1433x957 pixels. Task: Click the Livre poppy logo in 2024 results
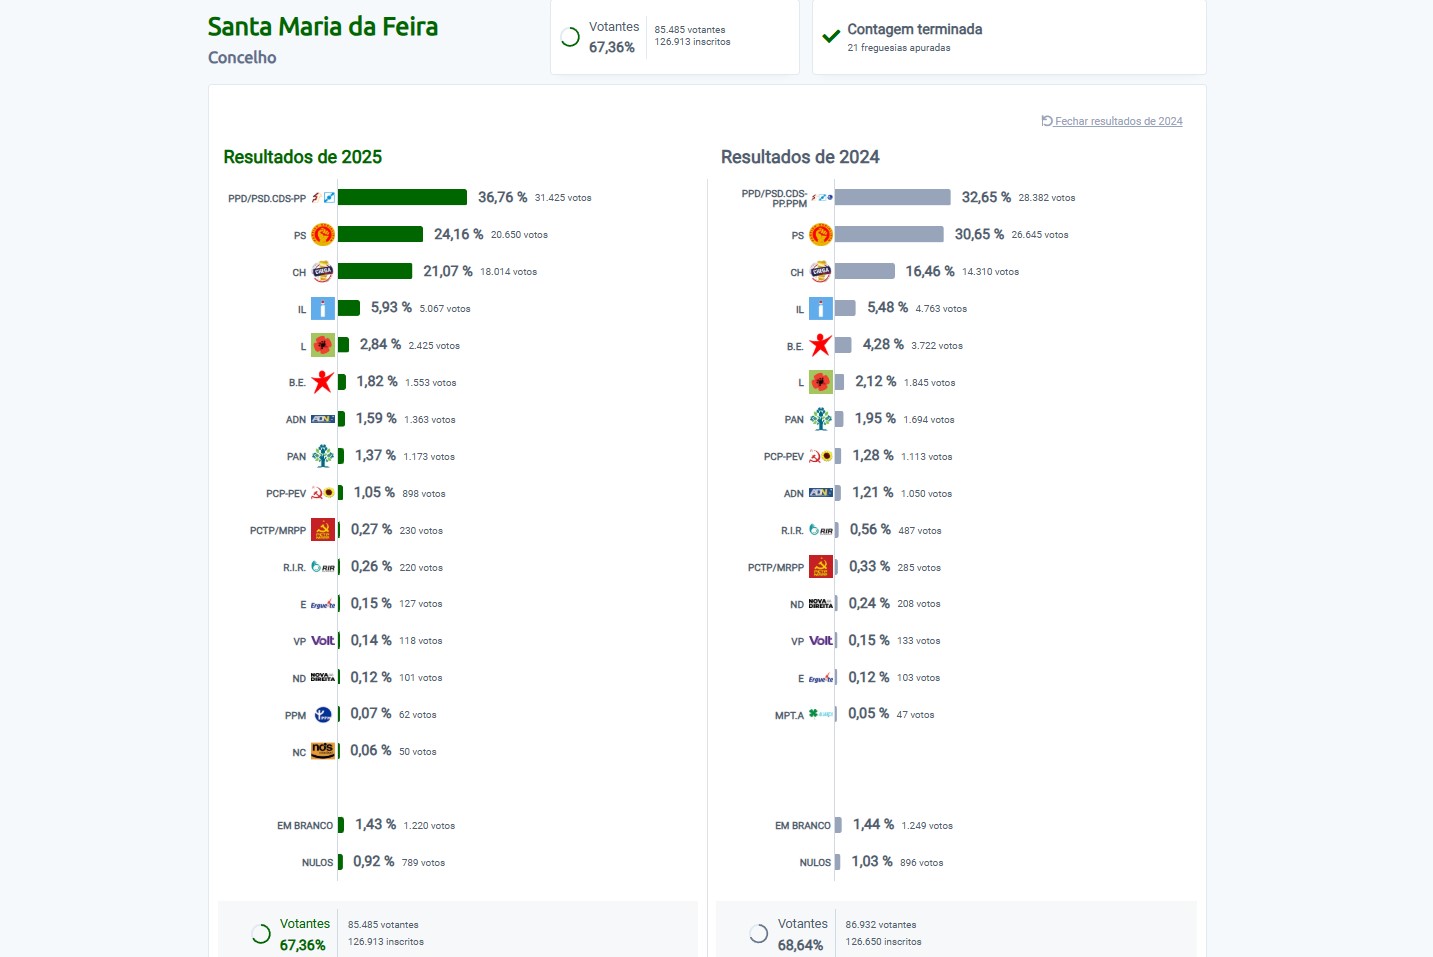(820, 382)
